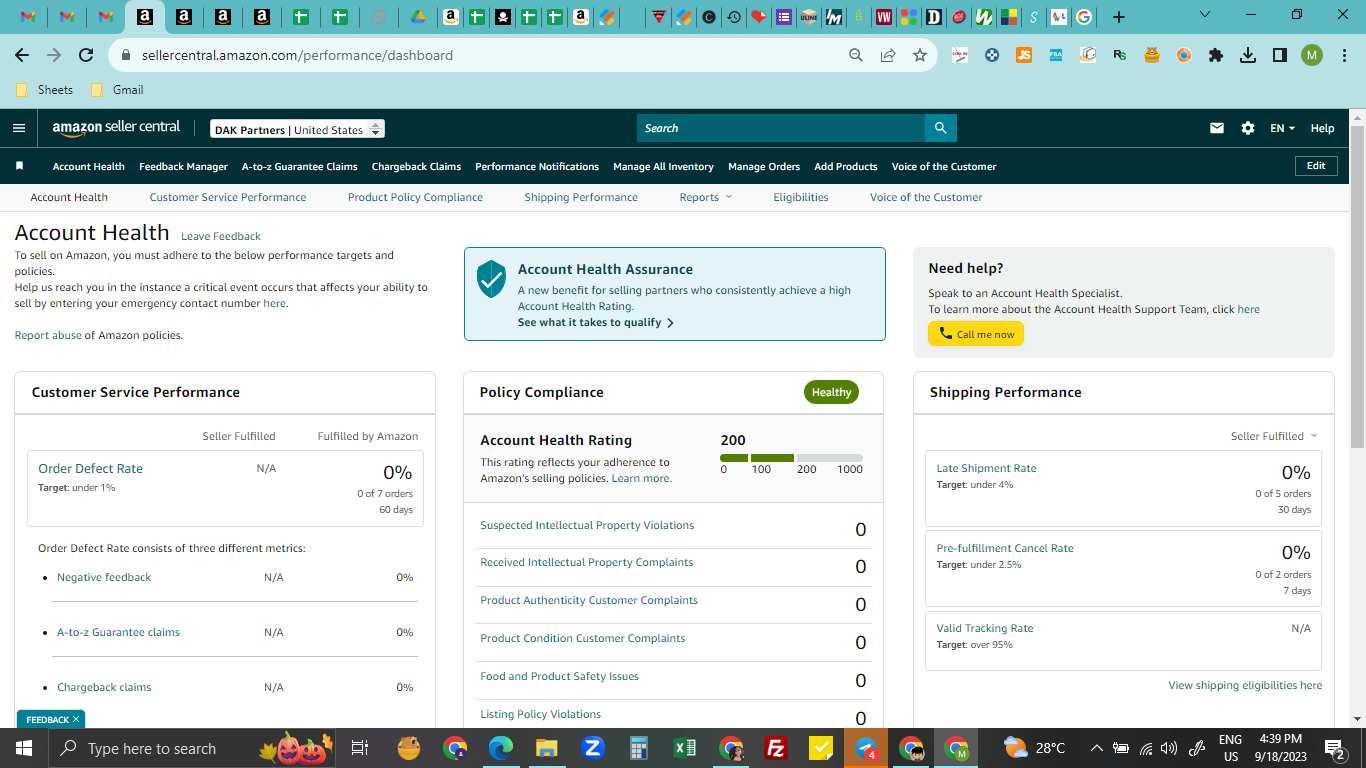
Task: Open the Seller Central hamburger menu
Action: coord(19,128)
